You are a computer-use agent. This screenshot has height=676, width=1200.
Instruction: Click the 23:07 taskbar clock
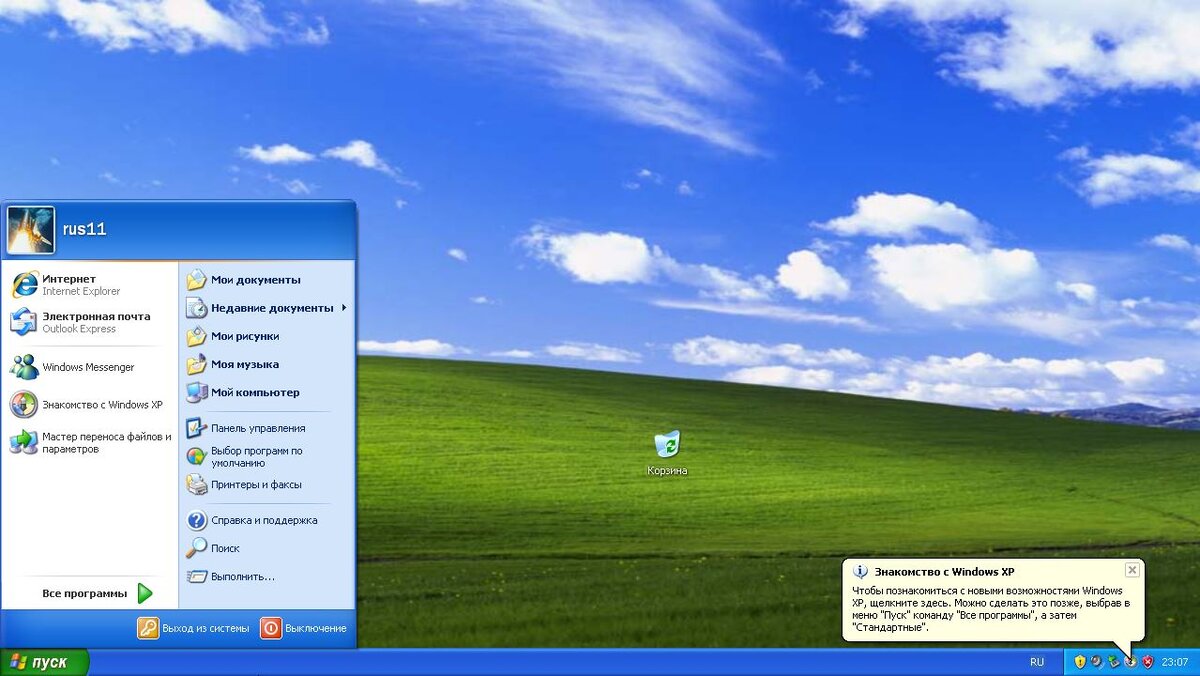1174,662
